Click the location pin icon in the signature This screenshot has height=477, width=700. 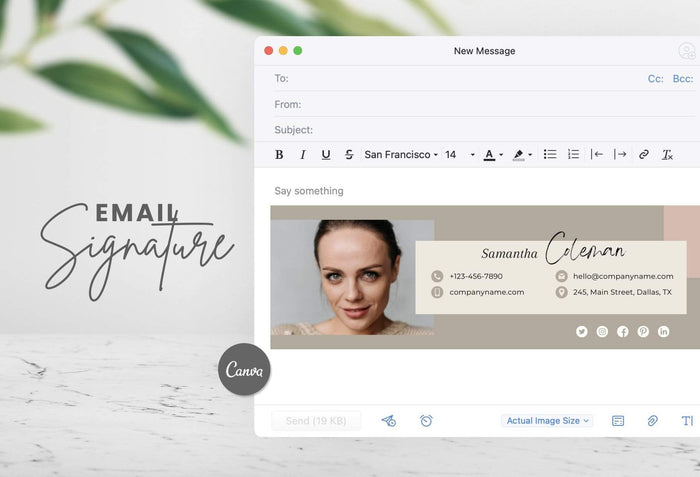click(x=561, y=292)
